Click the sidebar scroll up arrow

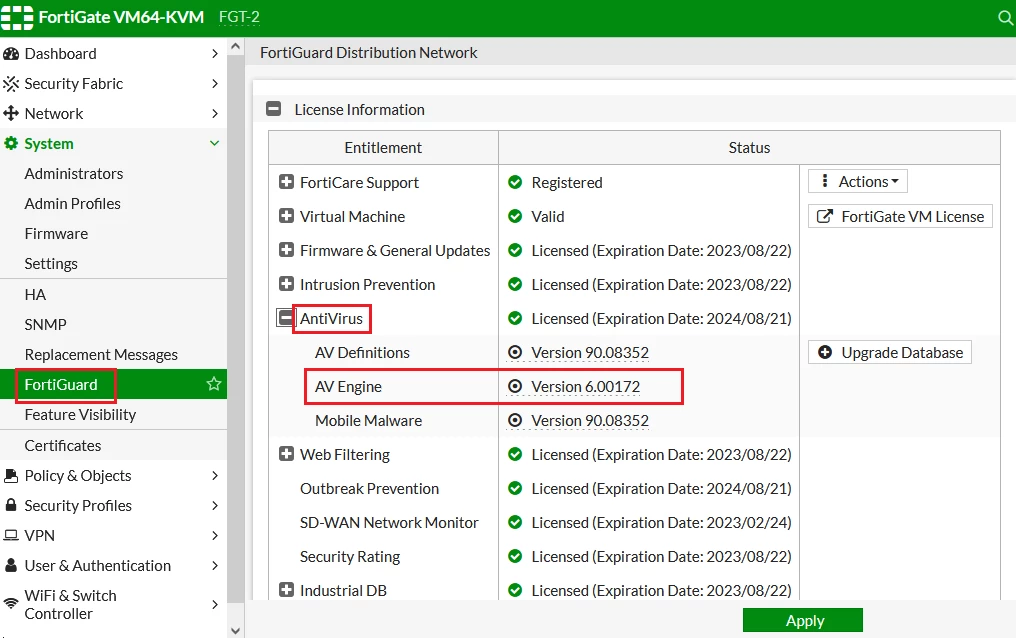point(235,46)
